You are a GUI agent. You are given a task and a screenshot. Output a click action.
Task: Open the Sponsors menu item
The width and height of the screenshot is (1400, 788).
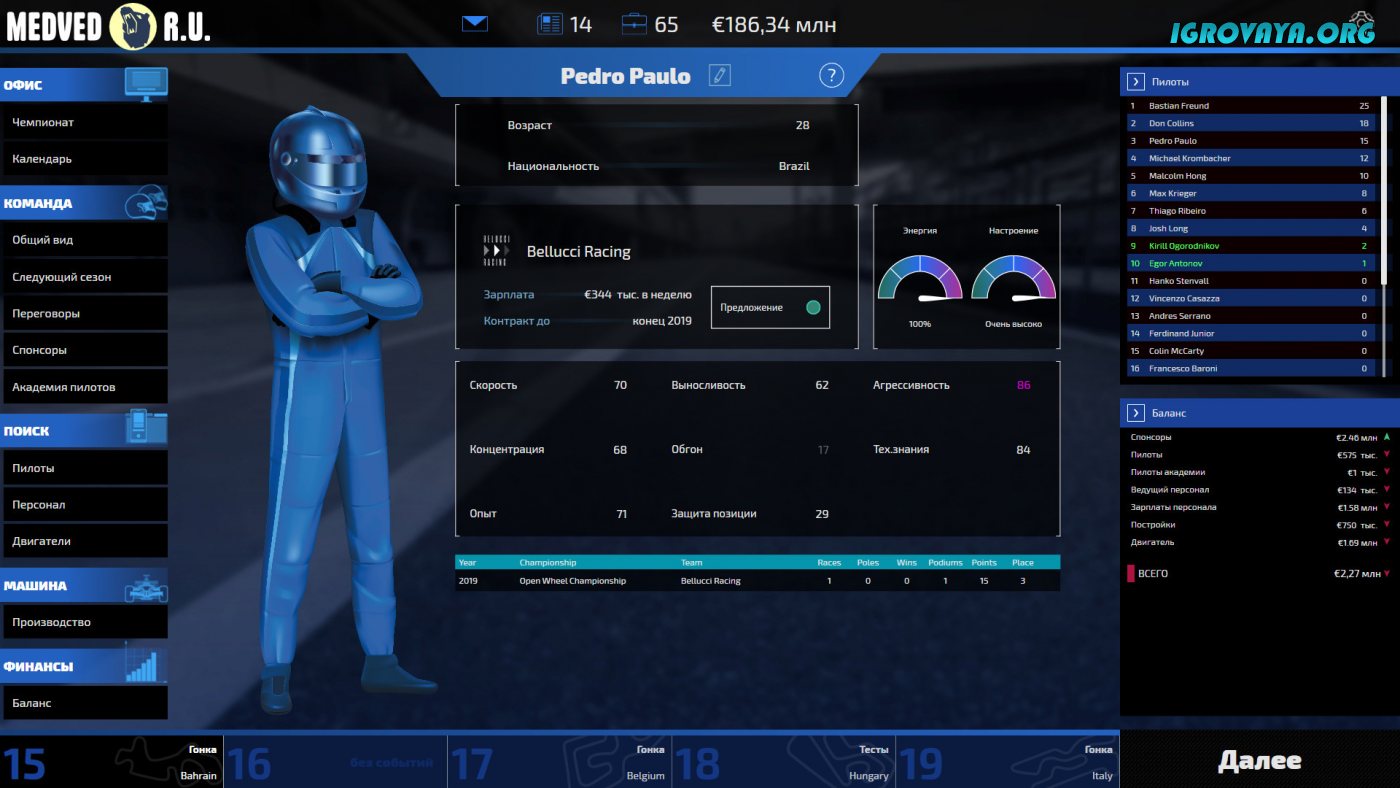(x=84, y=350)
